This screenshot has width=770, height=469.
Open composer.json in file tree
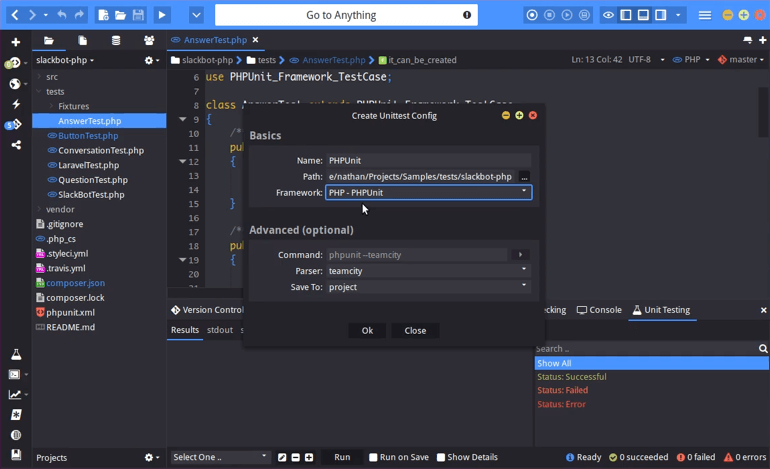[x=75, y=283]
